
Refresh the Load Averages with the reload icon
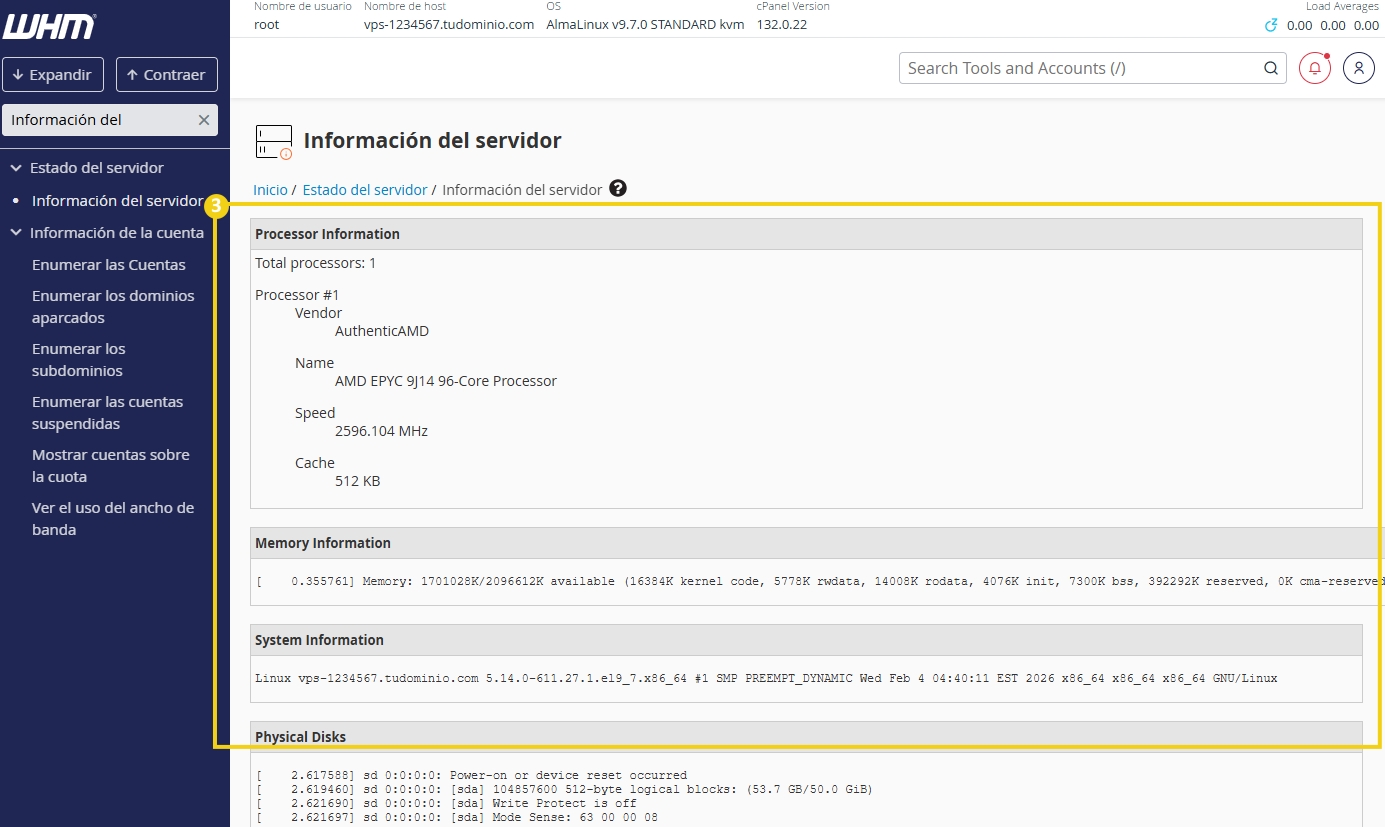(x=1270, y=26)
